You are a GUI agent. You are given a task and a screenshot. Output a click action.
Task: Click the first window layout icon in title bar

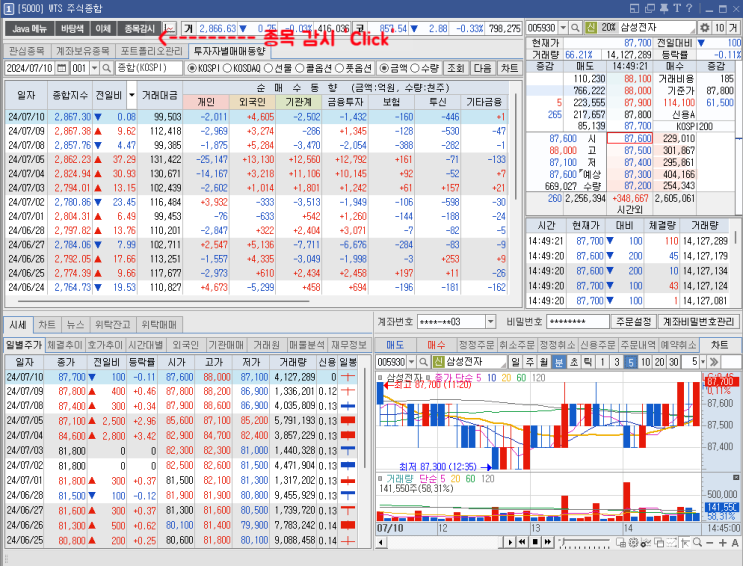point(634,8)
